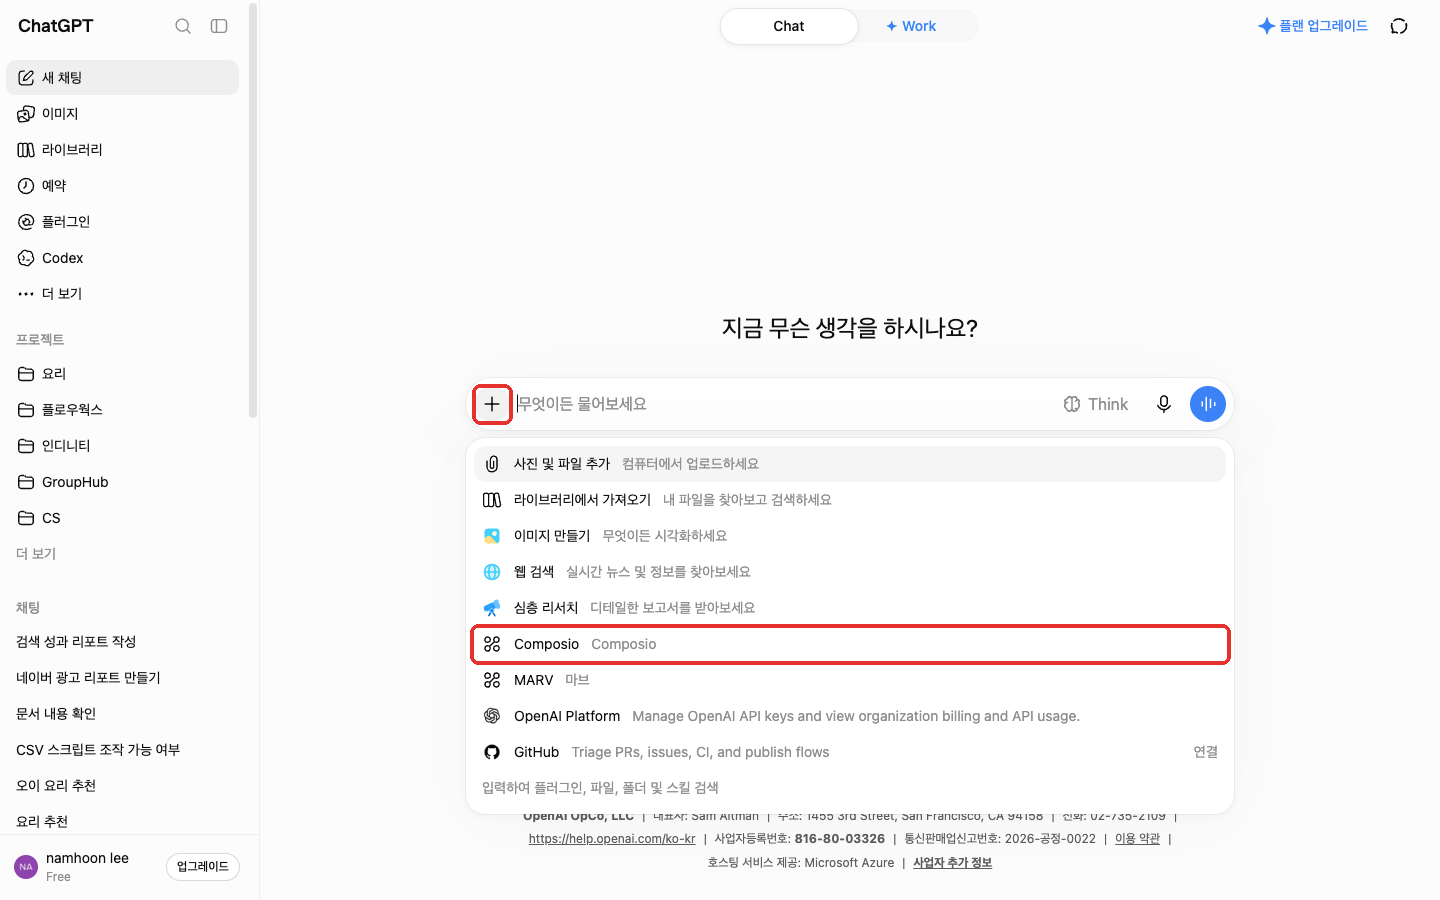Click the microphone dictation icon
This screenshot has width=1440, height=900.
[x=1164, y=404]
